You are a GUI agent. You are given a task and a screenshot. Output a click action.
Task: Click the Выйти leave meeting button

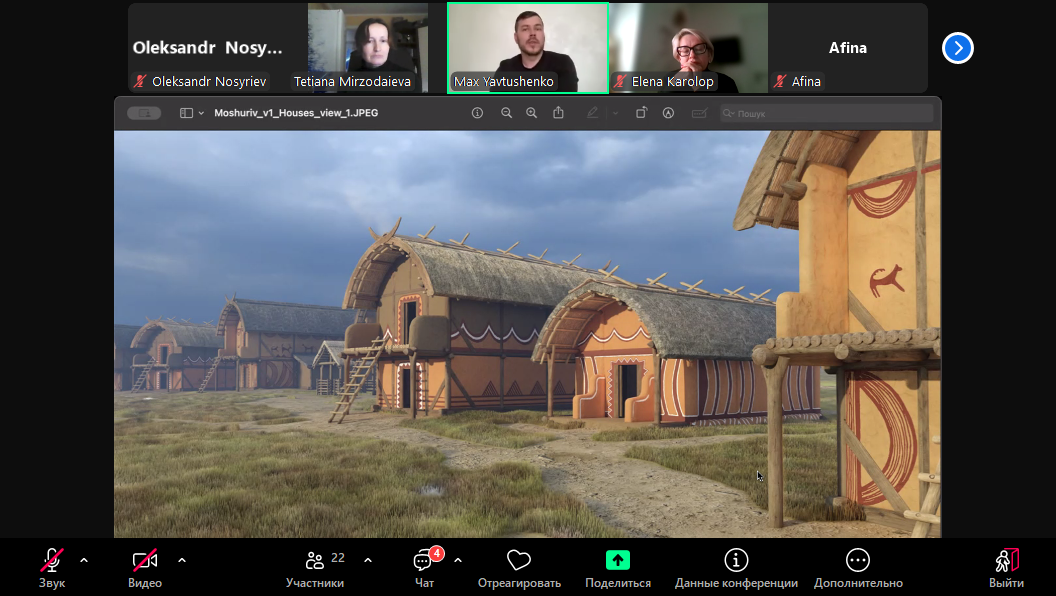click(1006, 567)
